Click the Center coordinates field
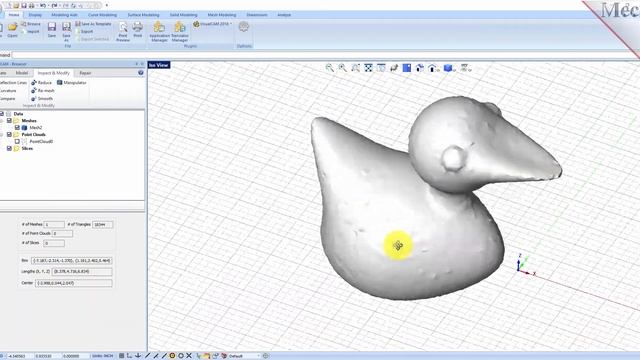 73,283
